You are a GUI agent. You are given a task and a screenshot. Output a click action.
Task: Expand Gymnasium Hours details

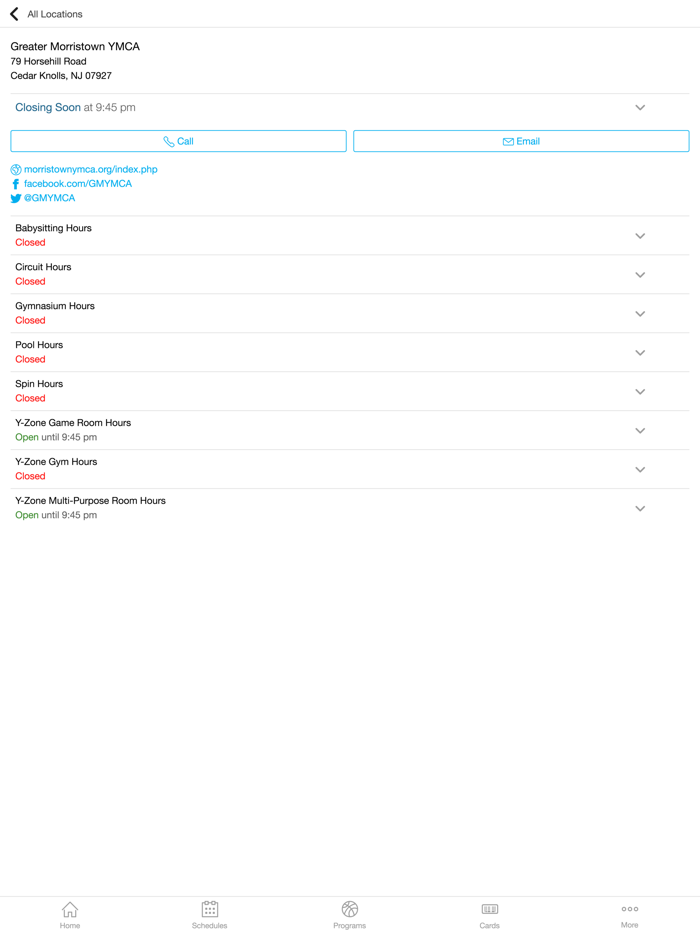tap(640, 314)
